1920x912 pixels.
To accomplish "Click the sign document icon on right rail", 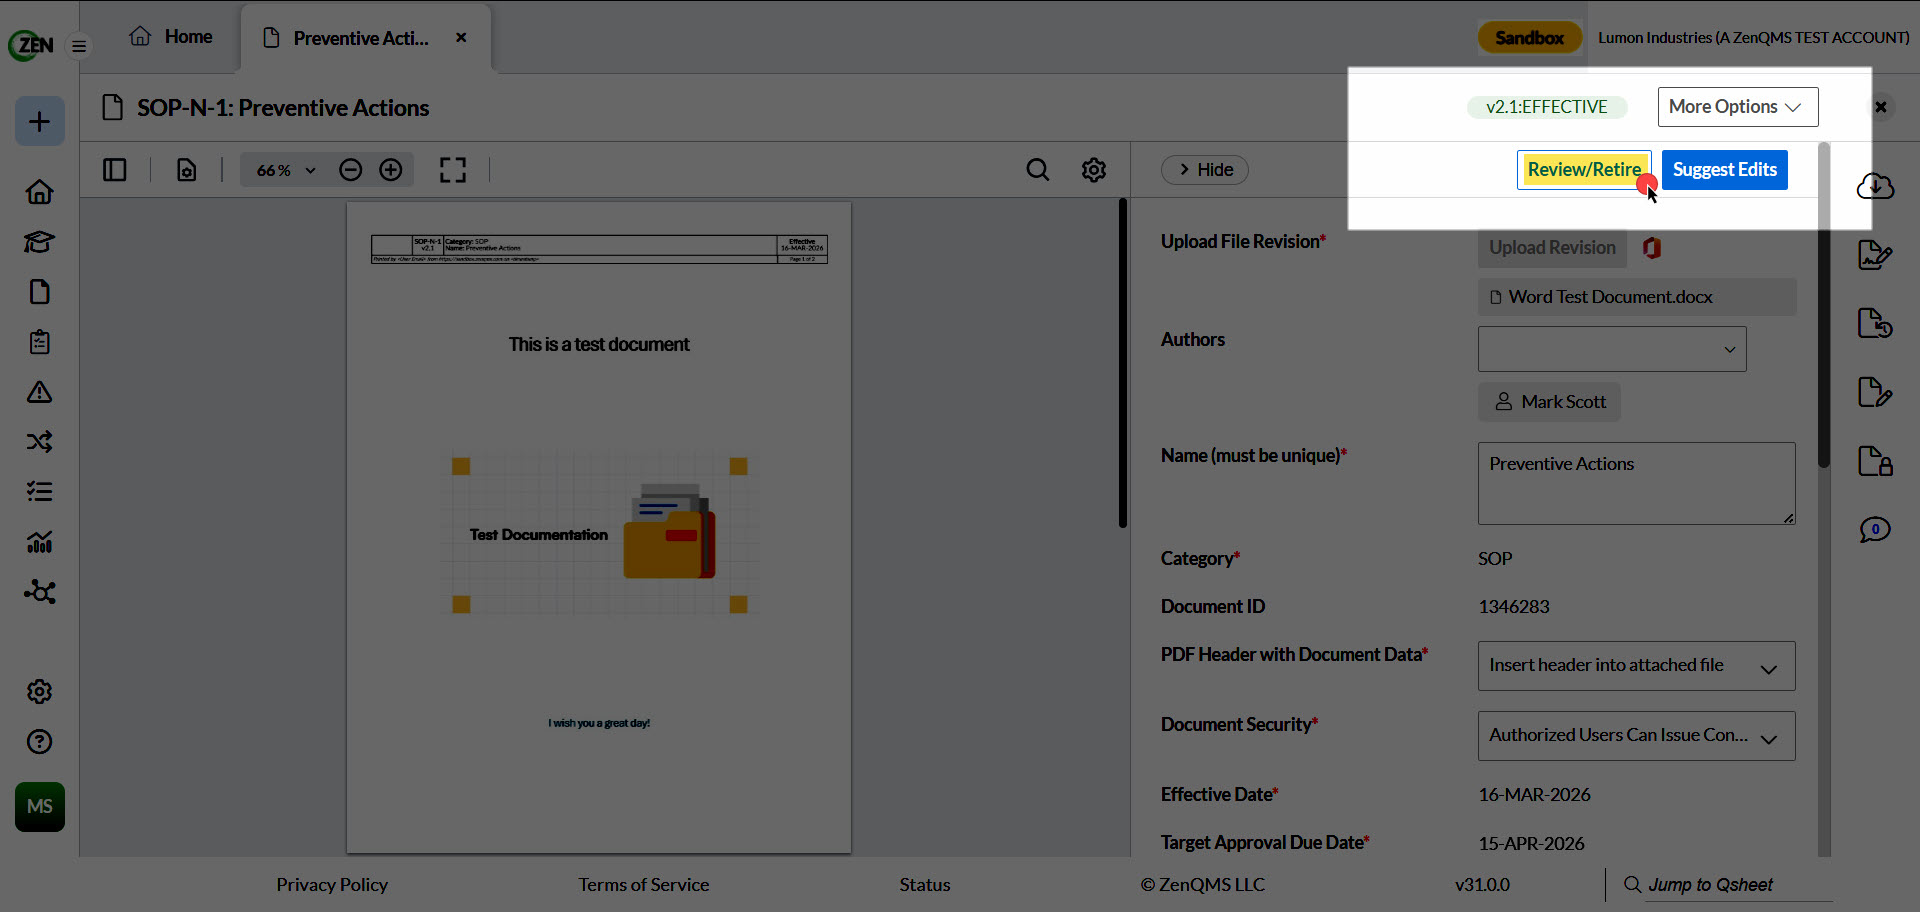I will pos(1875,255).
